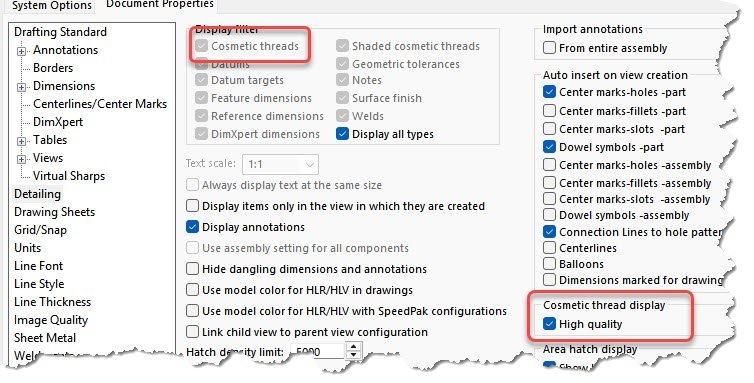
Task: Open the Text scale dropdown
Action: 280,165
